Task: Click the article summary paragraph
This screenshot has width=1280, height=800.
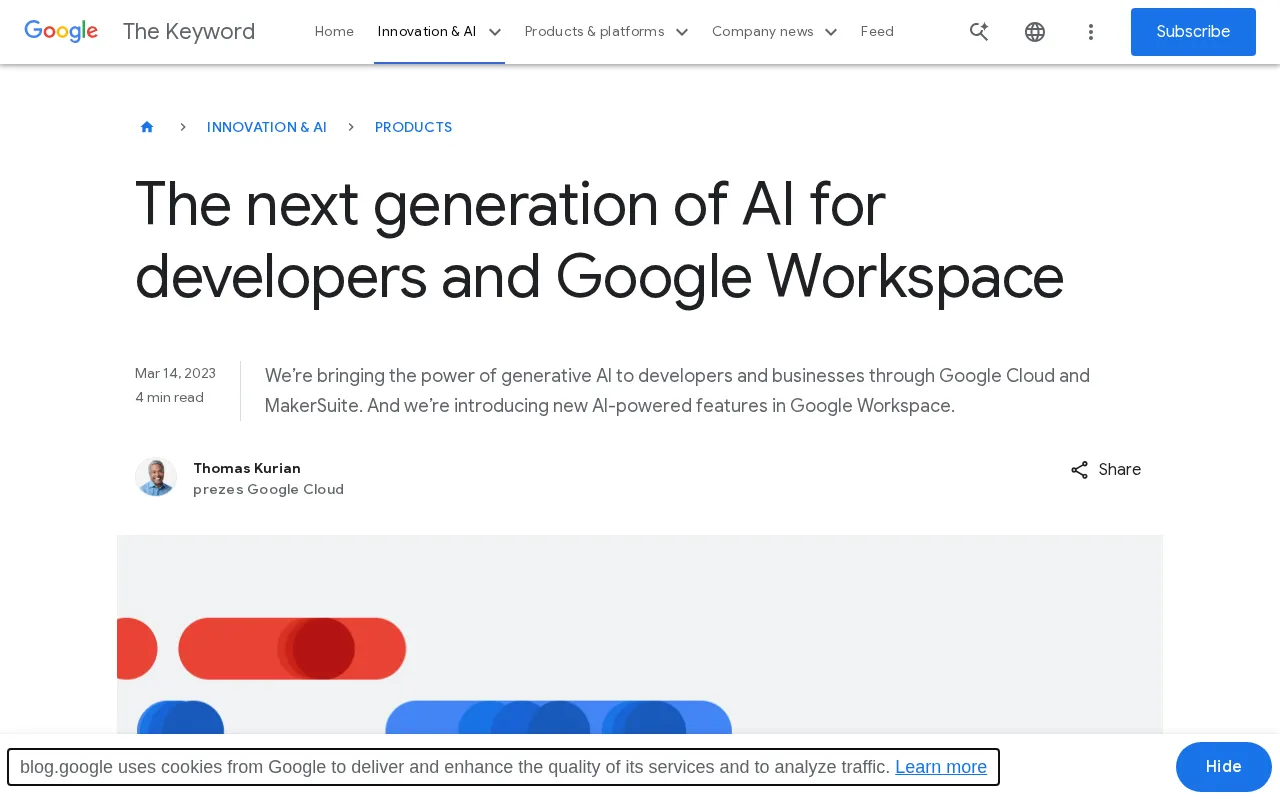Action: pyautogui.click(x=677, y=391)
